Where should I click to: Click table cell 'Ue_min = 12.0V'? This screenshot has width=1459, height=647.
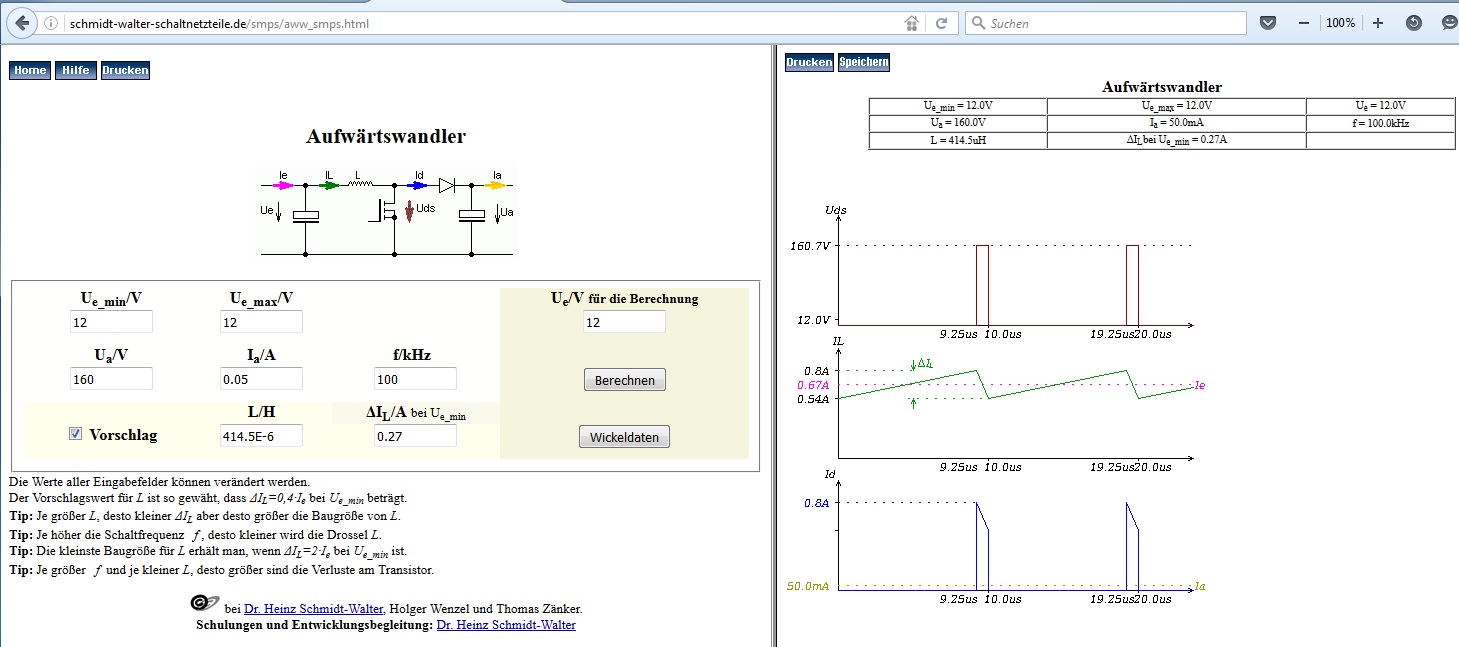tap(958, 106)
